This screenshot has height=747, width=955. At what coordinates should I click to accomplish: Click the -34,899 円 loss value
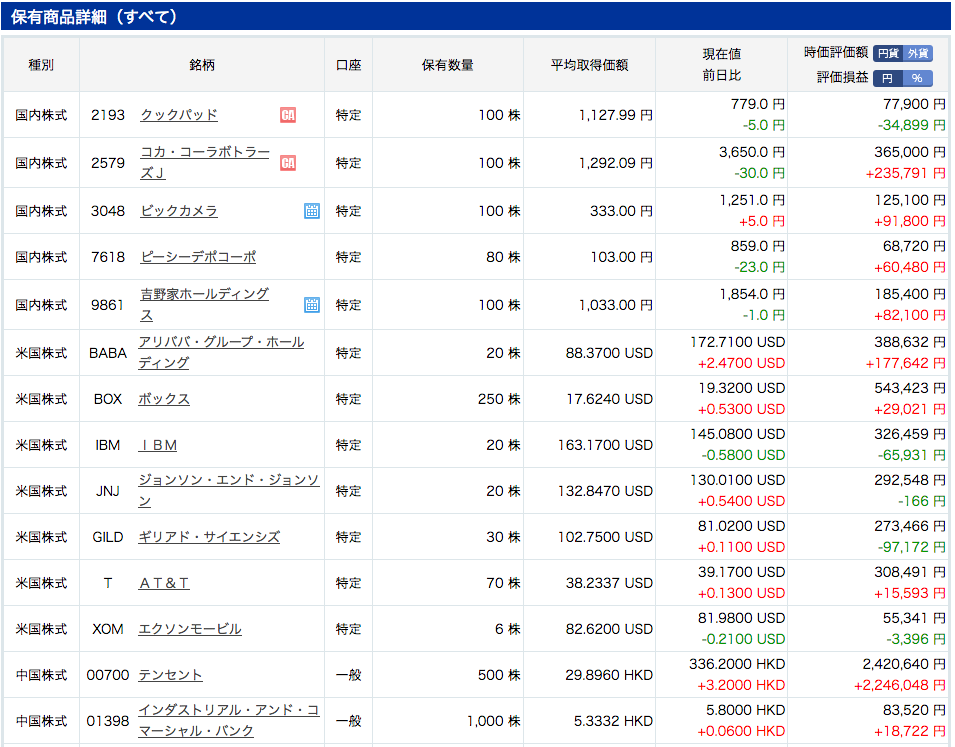[912, 126]
